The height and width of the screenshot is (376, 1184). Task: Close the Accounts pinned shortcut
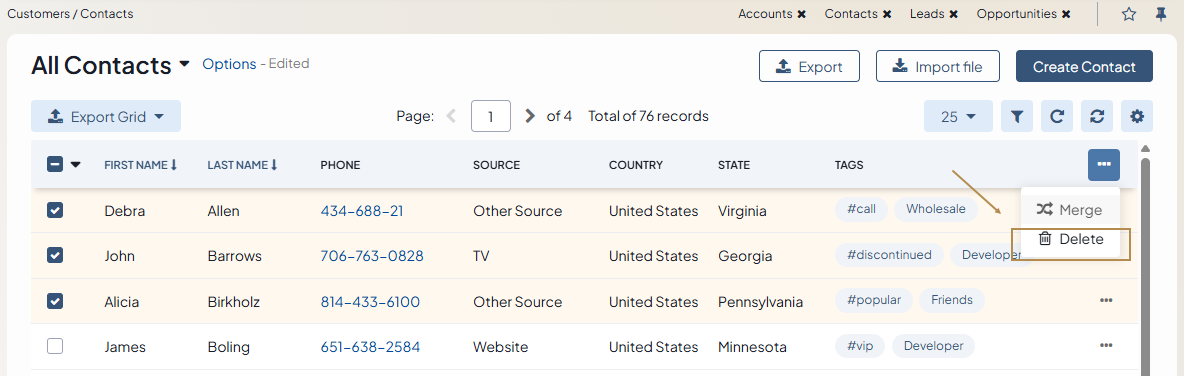coord(801,14)
